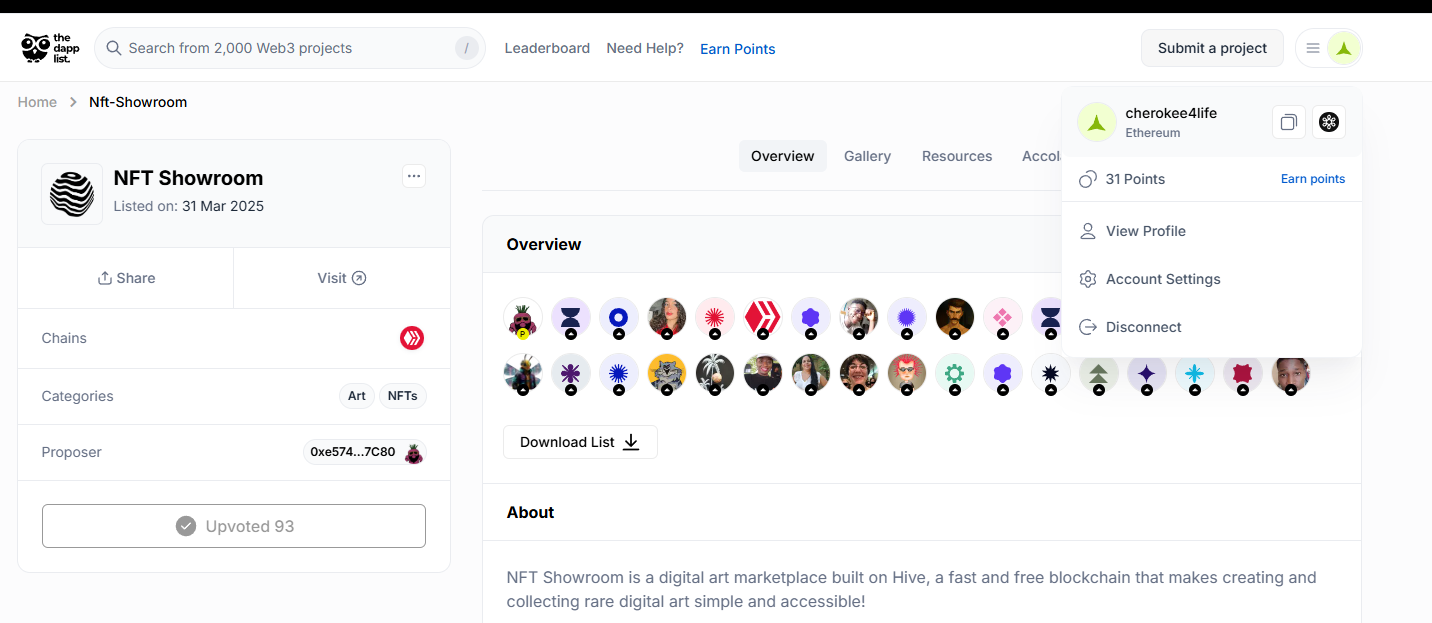This screenshot has width=1432, height=623.
Task: Open Earn Points in top navigation
Action: pyautogui.click(x=738, y=49)
